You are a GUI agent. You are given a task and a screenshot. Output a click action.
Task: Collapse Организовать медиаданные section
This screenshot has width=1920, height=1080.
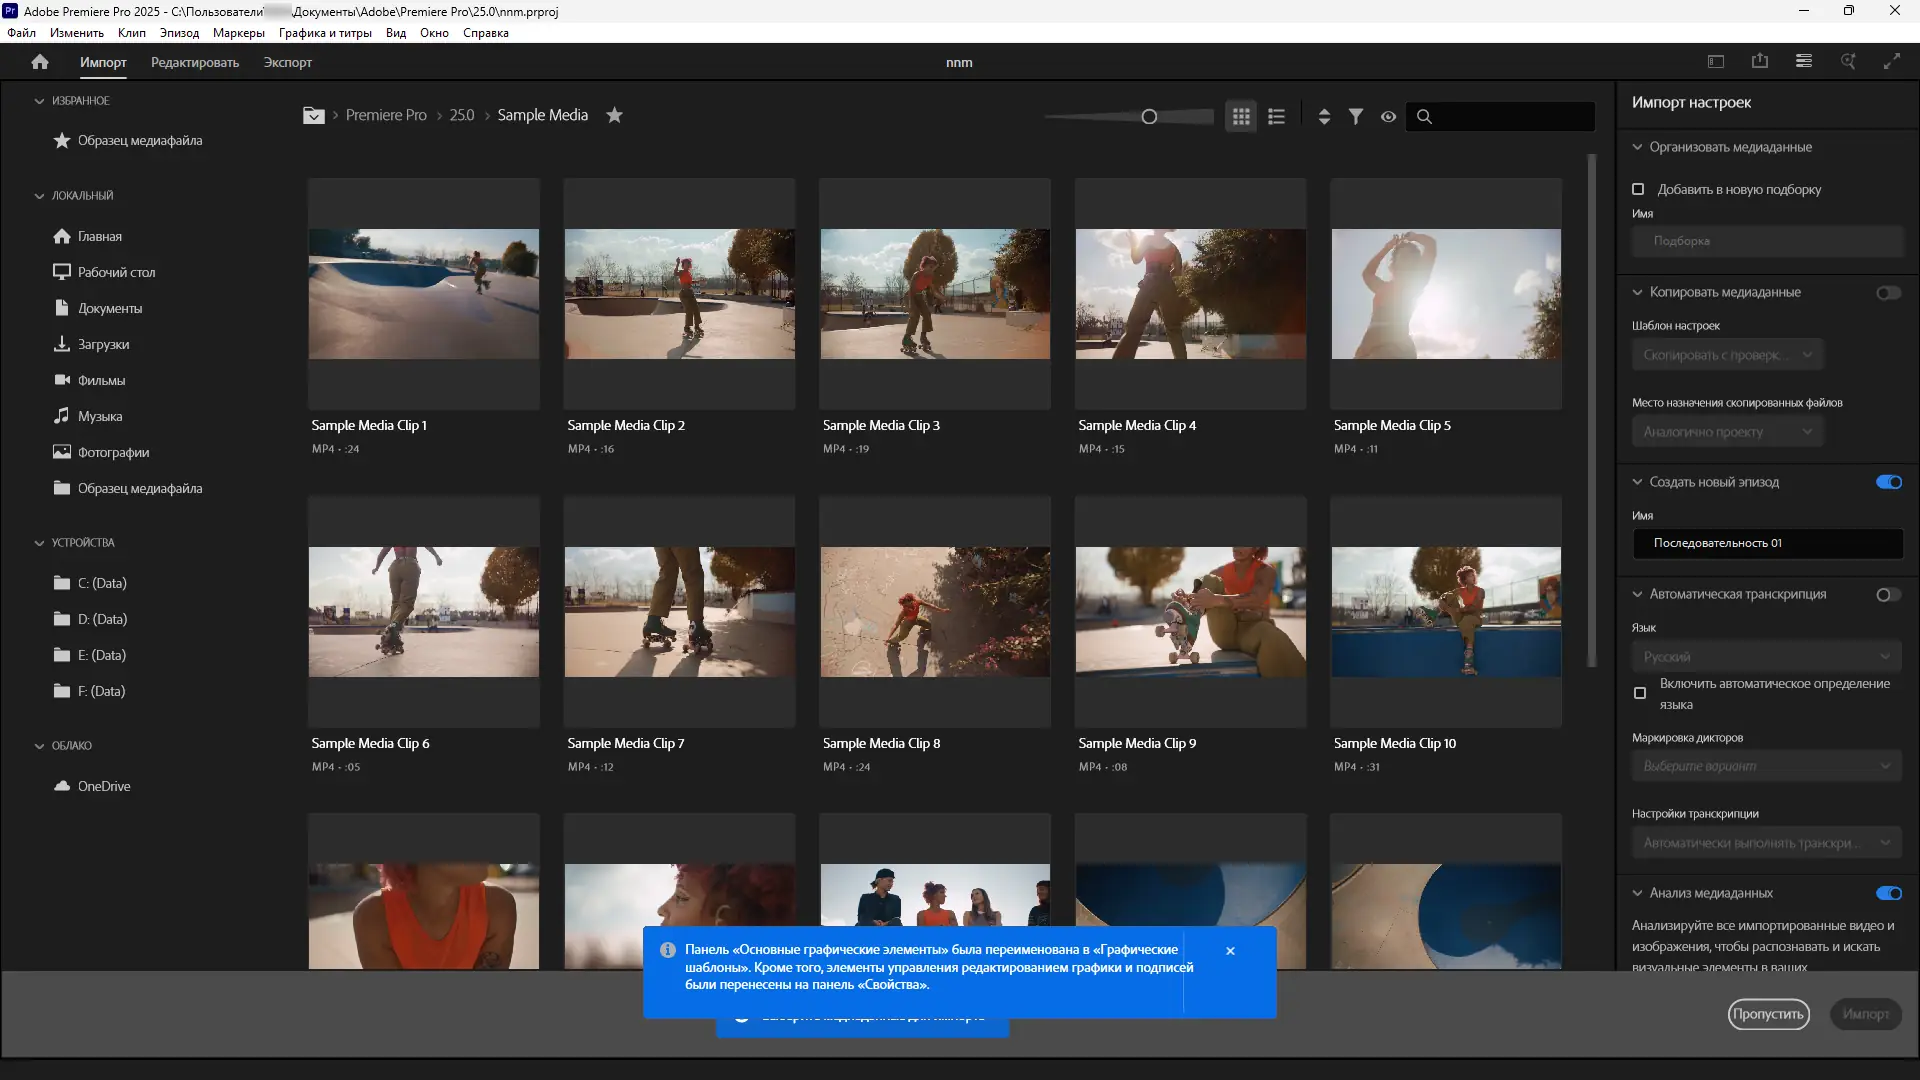click(1637, 147)
